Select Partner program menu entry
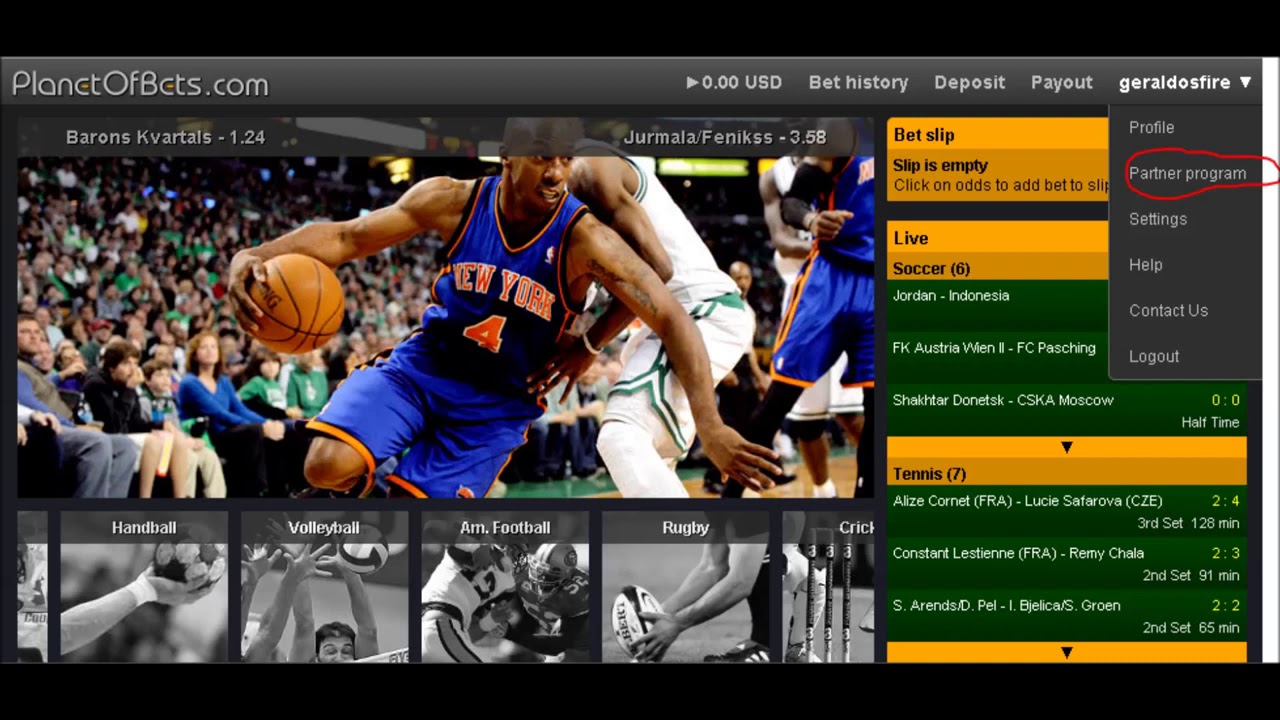 [1187, 174]
